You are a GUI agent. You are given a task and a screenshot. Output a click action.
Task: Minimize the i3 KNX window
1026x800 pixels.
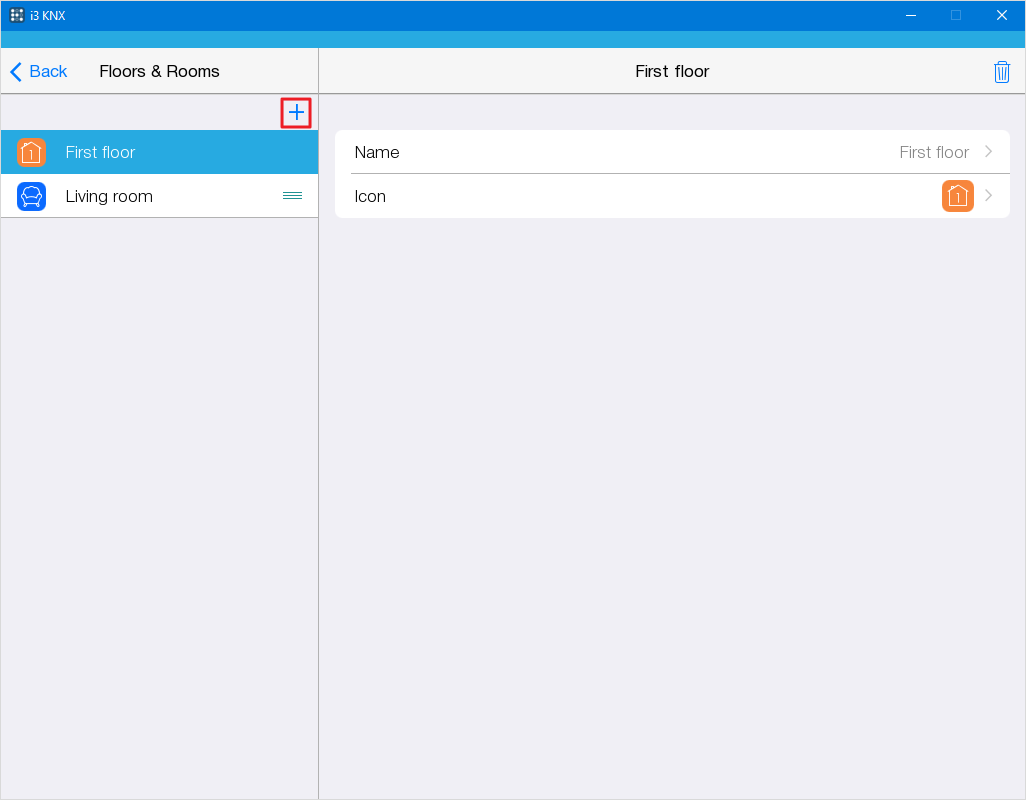point(910,15)
